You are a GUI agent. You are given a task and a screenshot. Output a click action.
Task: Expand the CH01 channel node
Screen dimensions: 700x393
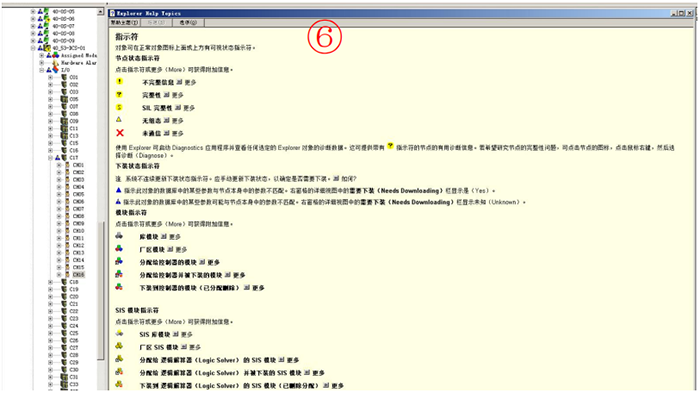(58, 165)
